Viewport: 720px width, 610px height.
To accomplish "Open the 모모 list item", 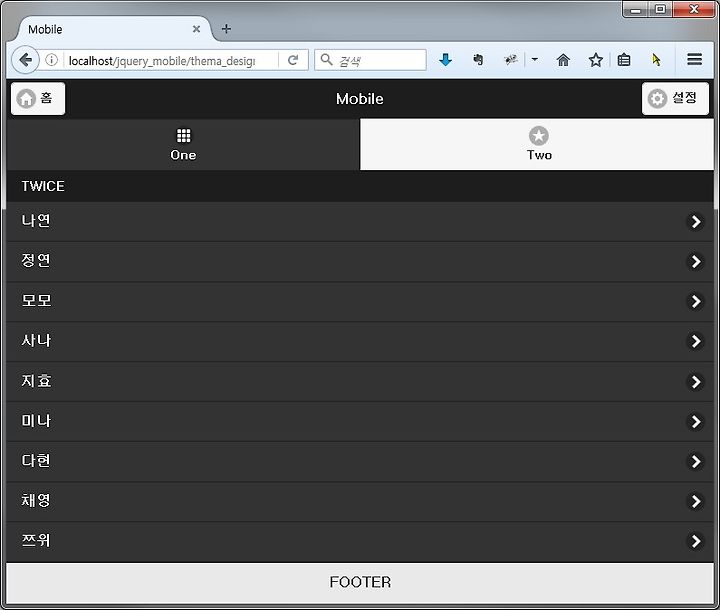I will [360, 301].
